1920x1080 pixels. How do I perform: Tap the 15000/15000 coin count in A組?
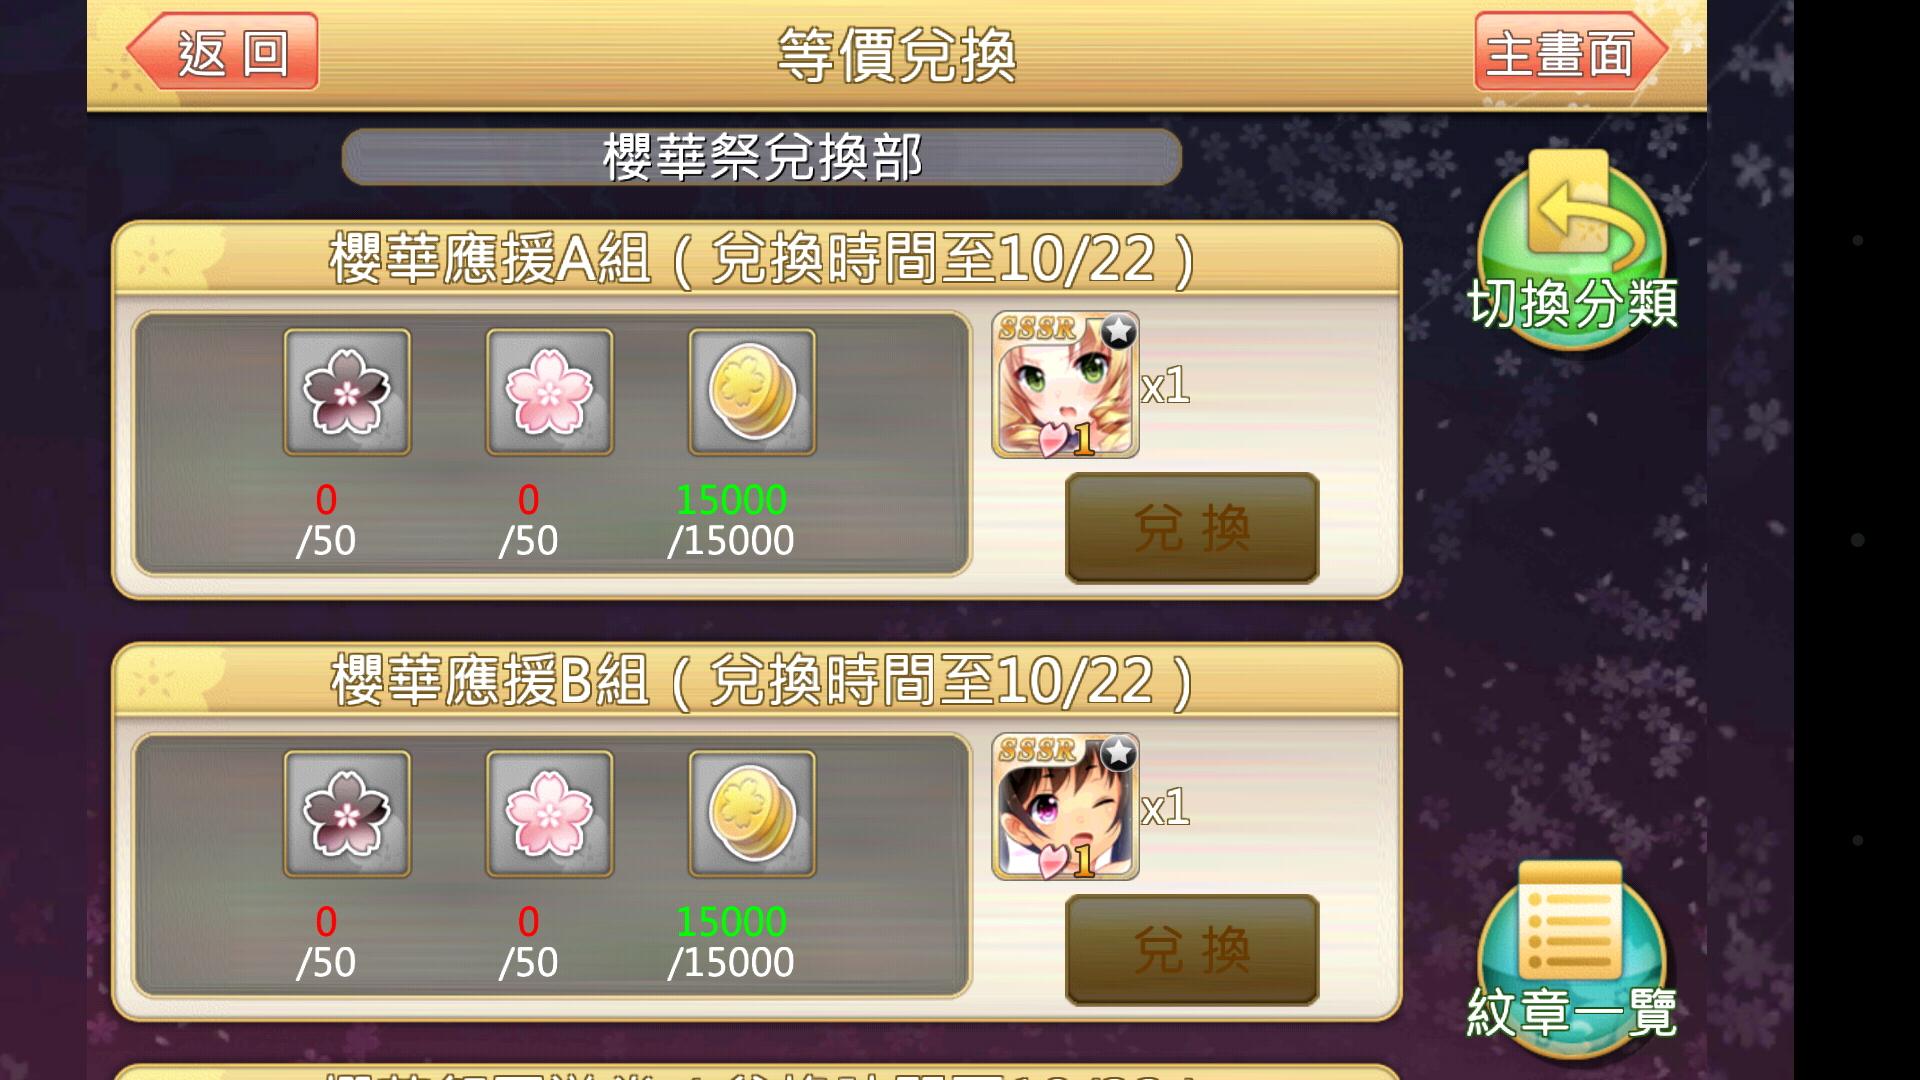[x=731, y=520]
